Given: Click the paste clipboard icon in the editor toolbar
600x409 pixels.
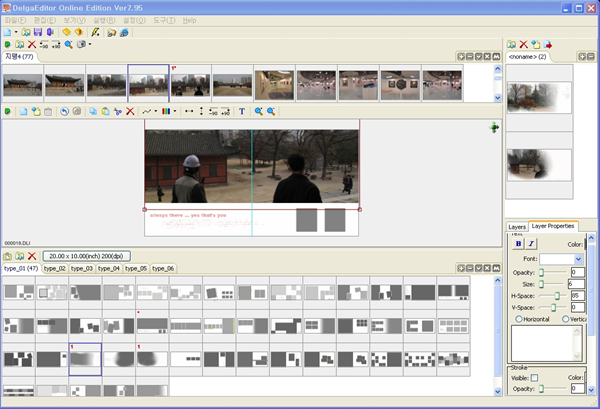Looking at the screenshot, I should 105,111.
